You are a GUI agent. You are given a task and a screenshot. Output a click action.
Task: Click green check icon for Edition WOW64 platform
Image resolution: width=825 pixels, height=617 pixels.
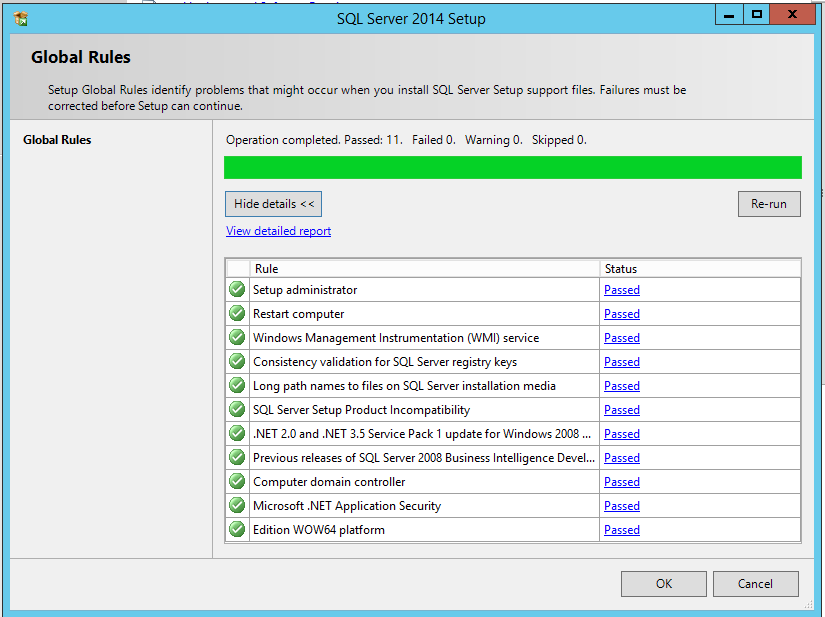(237, 529)
